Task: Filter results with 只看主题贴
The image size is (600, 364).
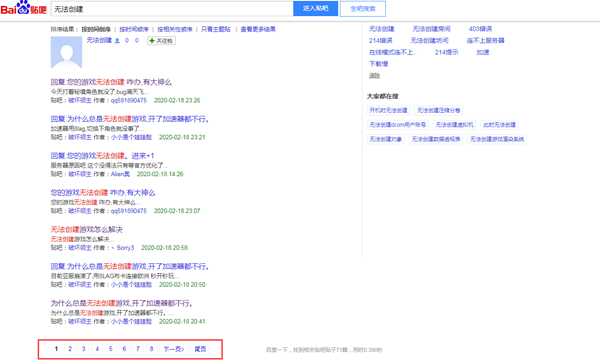Action: [216, 29]
